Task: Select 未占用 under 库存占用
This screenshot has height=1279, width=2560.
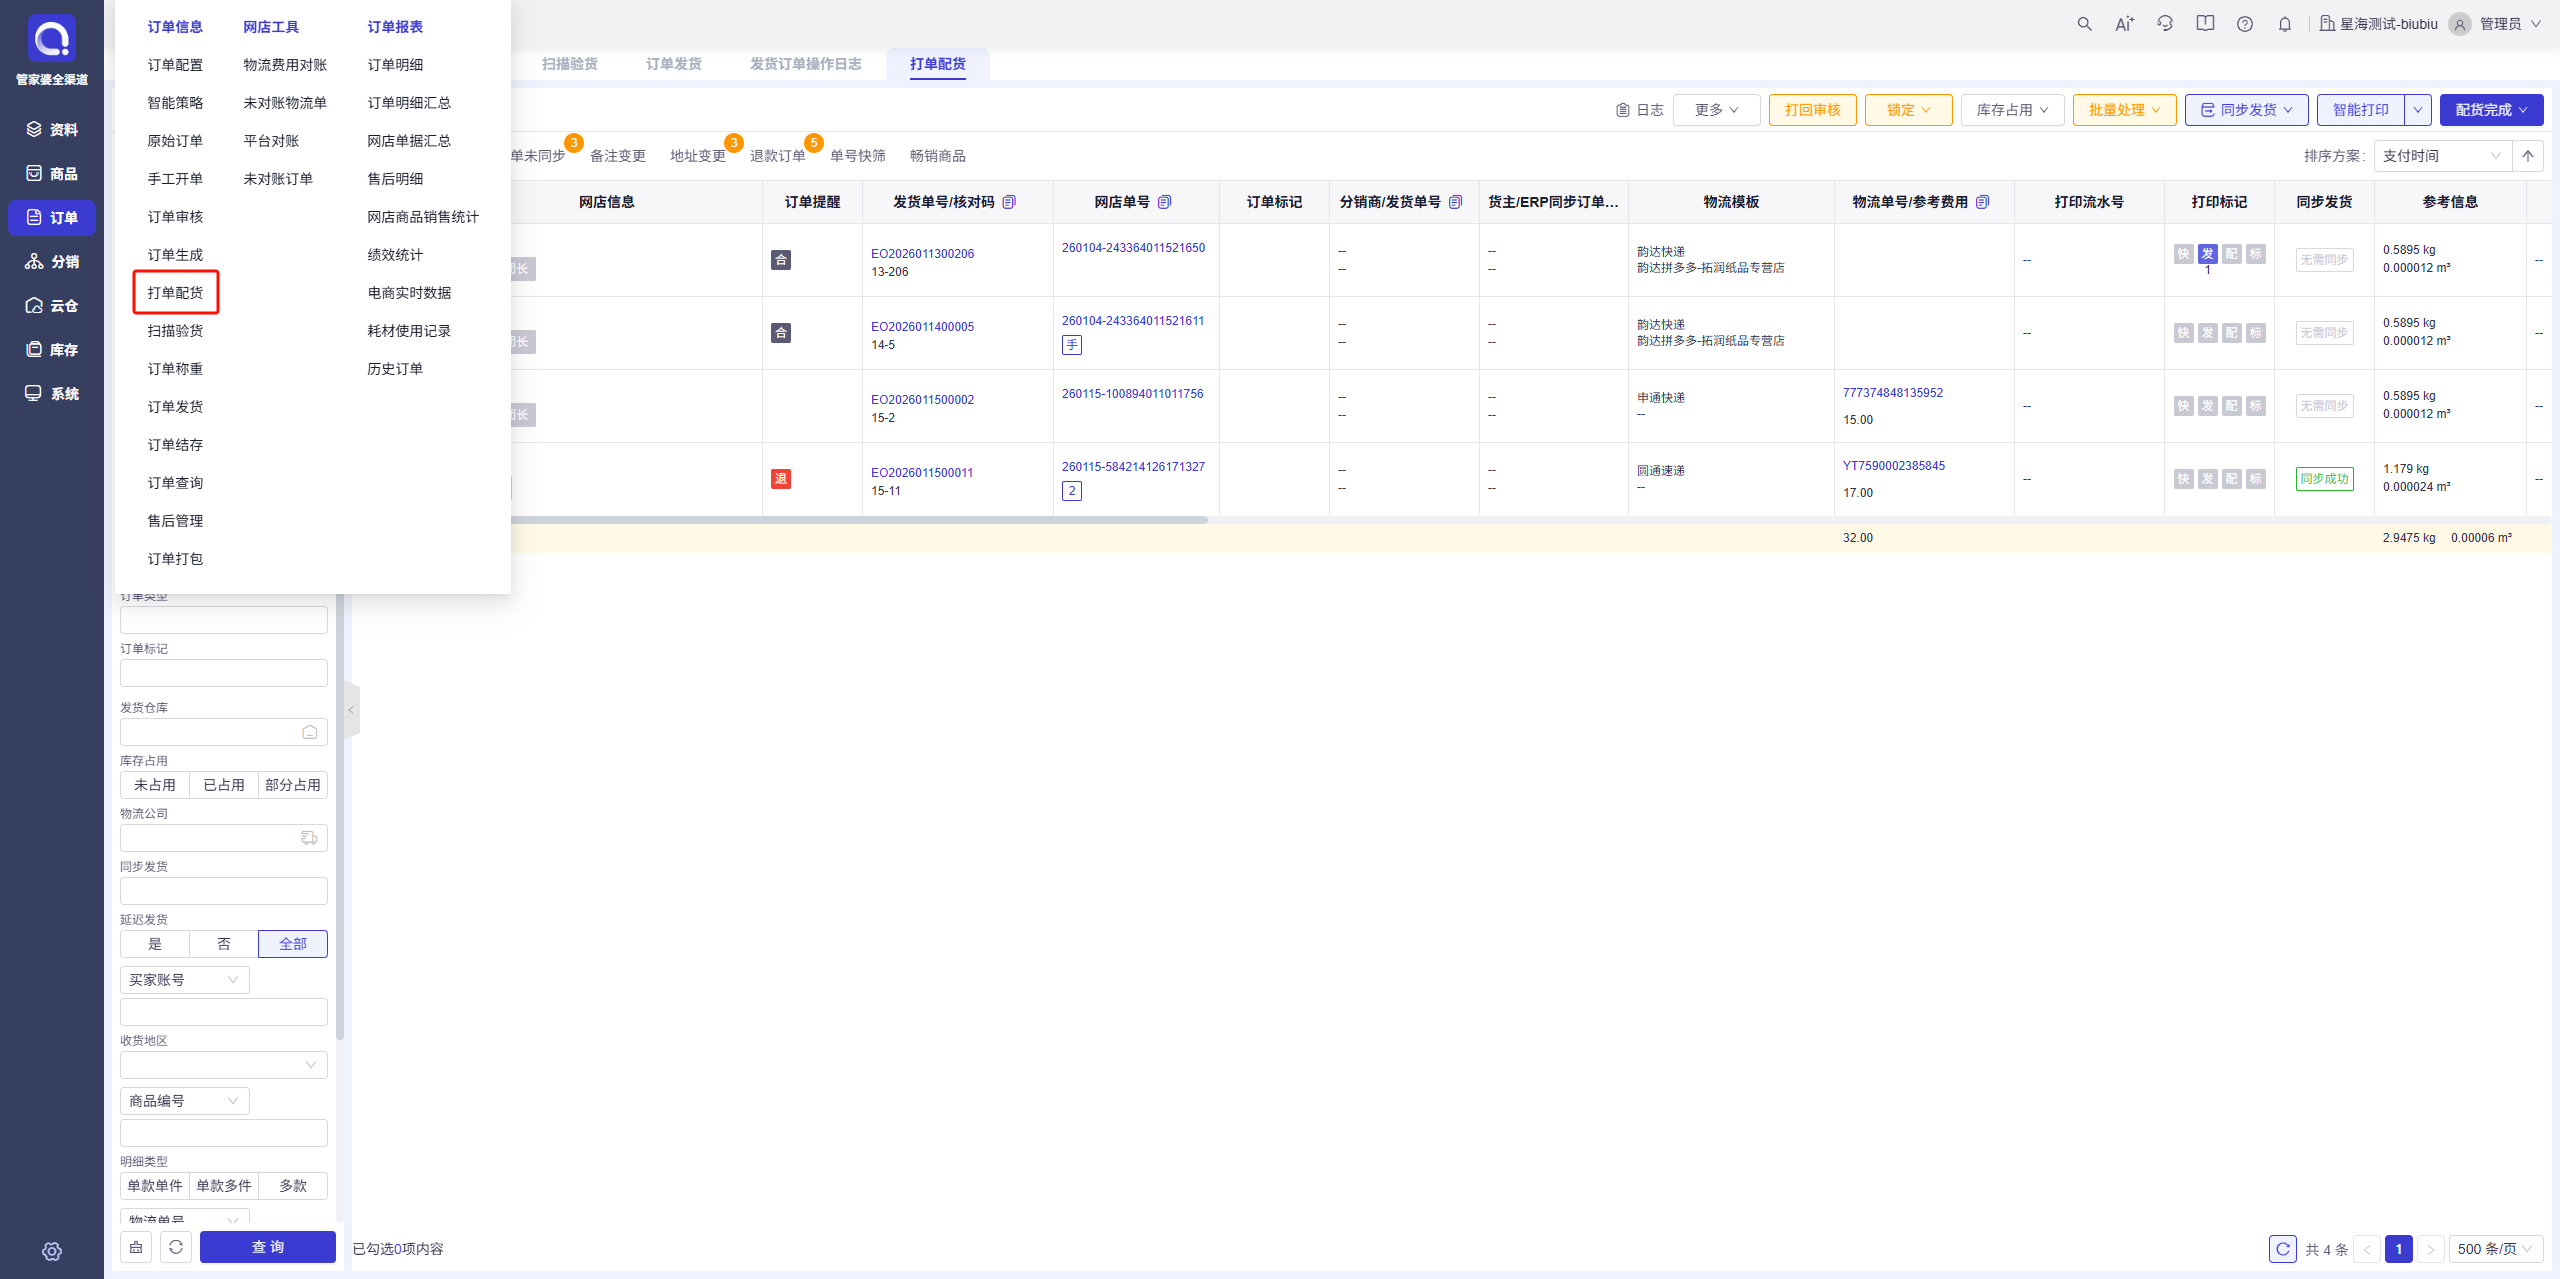Action: click(155, 785)
